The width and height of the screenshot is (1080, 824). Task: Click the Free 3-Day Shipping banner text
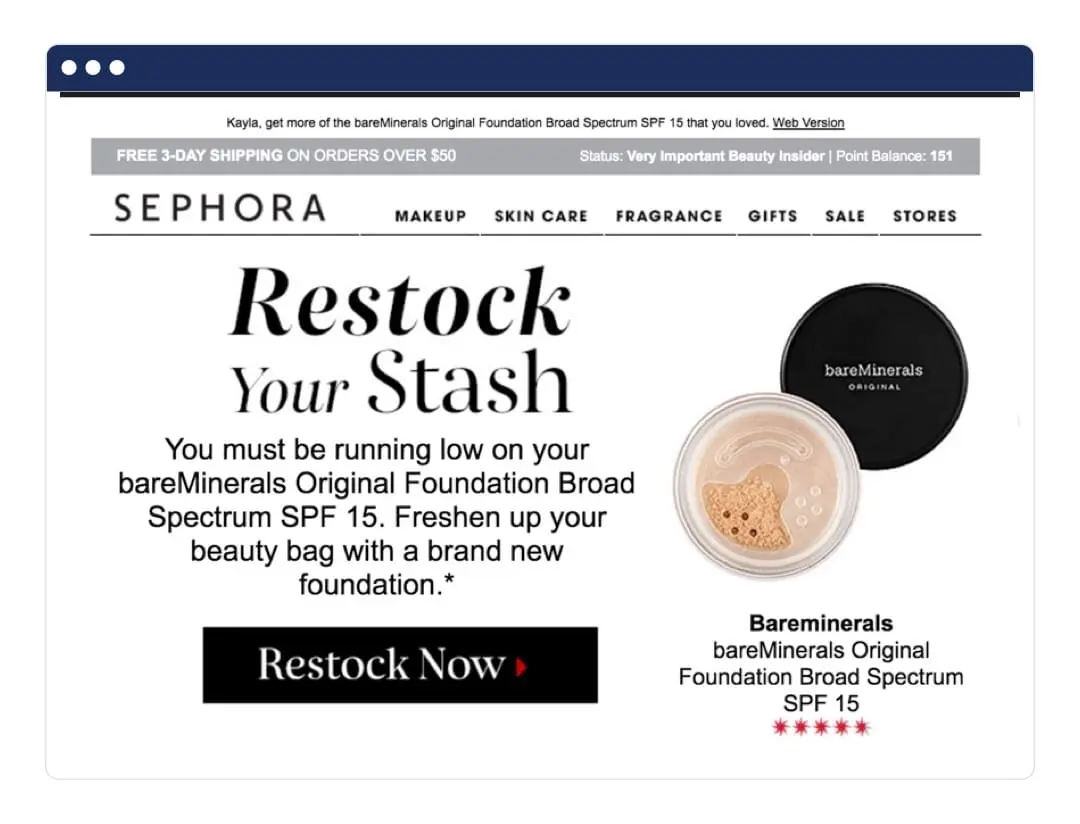(286, 156)
